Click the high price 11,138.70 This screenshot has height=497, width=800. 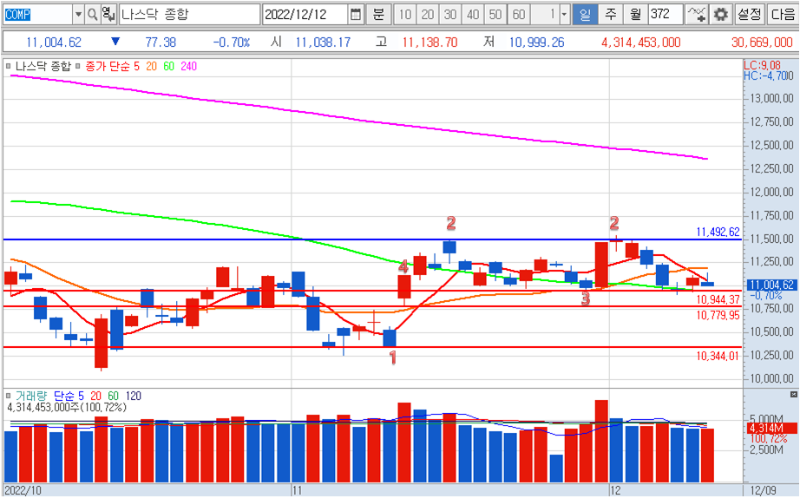[x=430, y=42]
